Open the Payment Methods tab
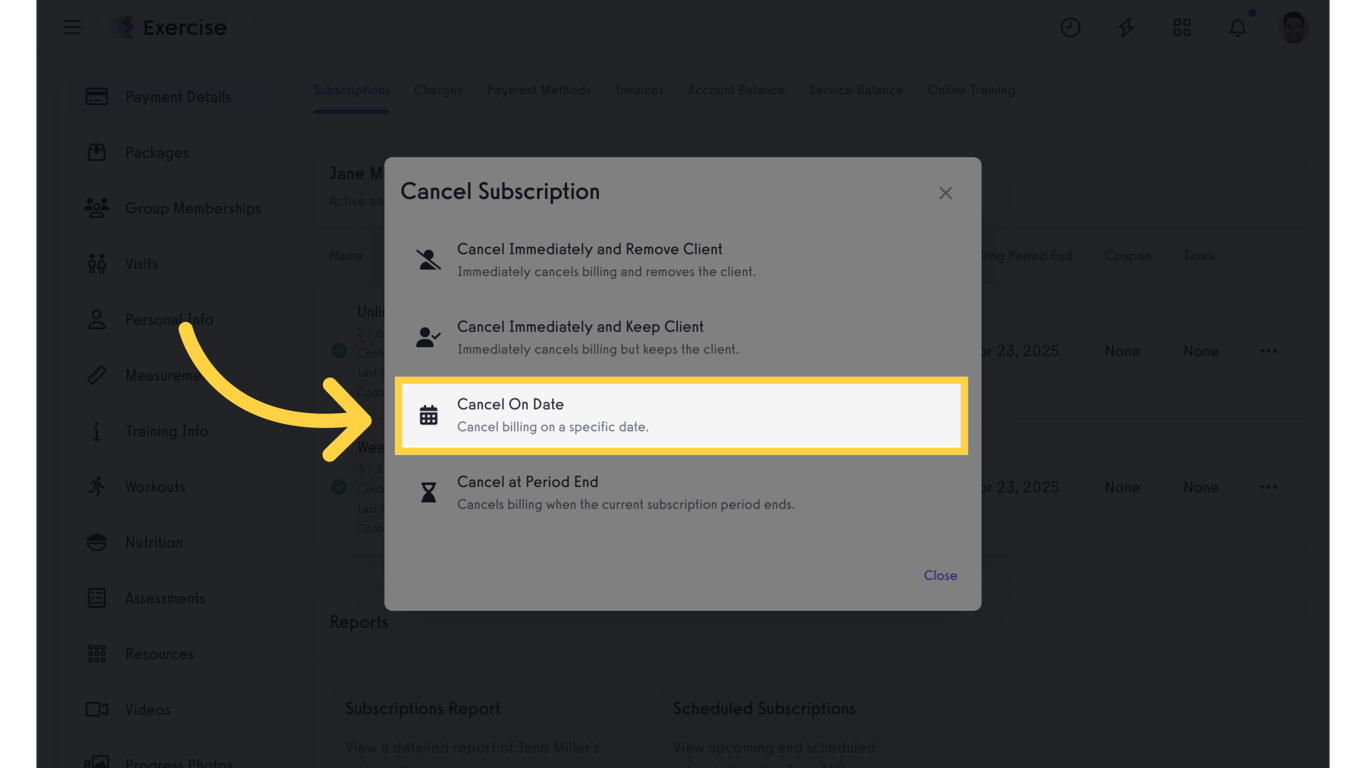This screenshot has width=1366, height=768. 538,90
